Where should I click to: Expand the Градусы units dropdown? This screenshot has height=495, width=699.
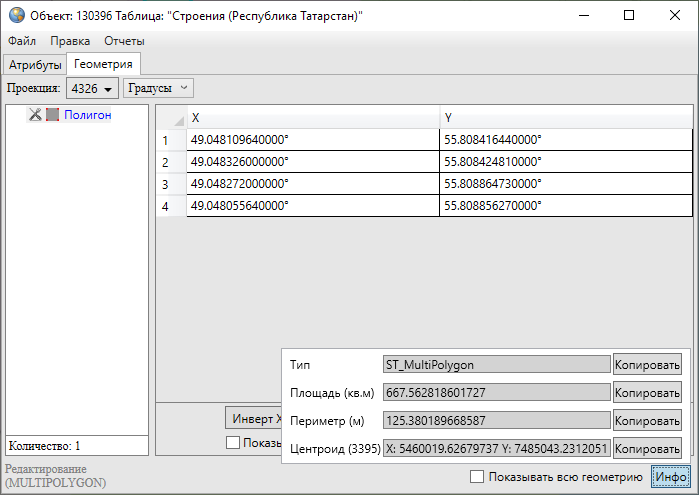(x=159, y=88)
